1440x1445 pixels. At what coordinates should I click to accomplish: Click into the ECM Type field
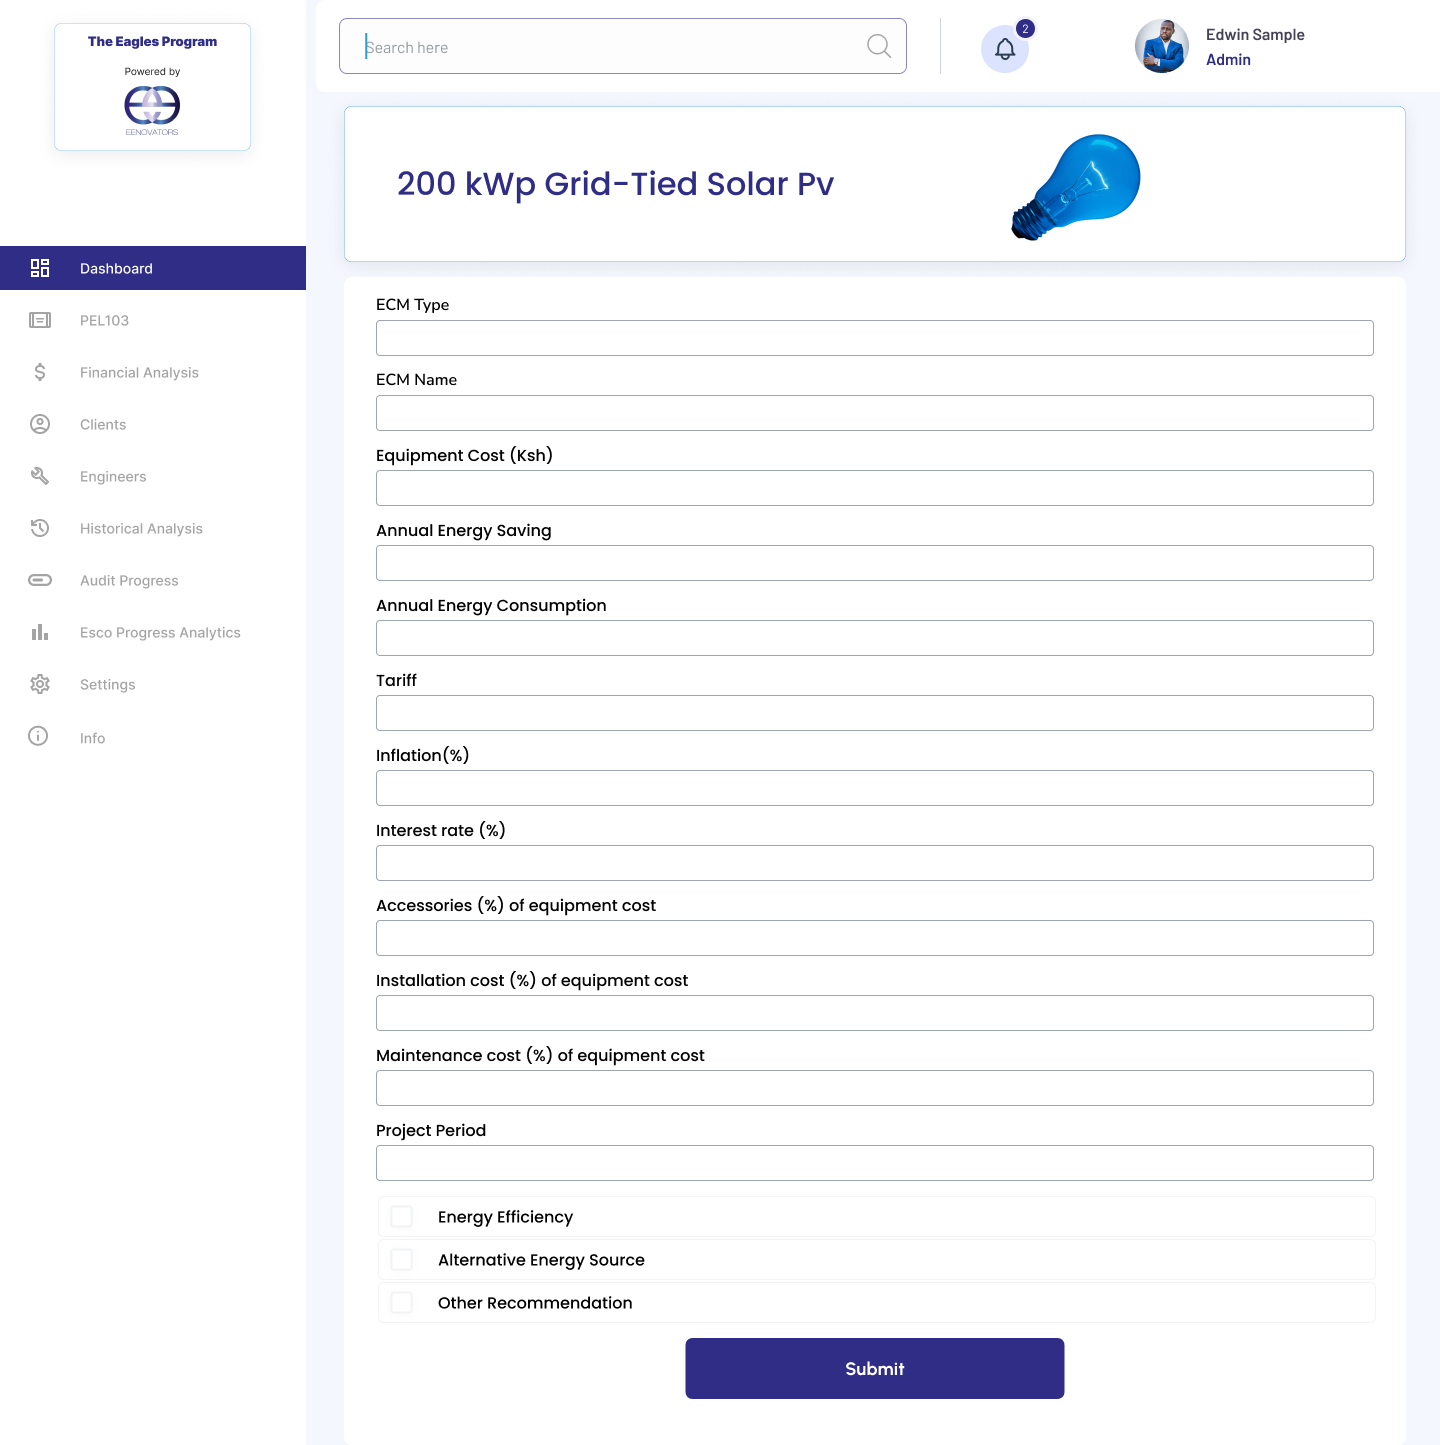(875, 338)
